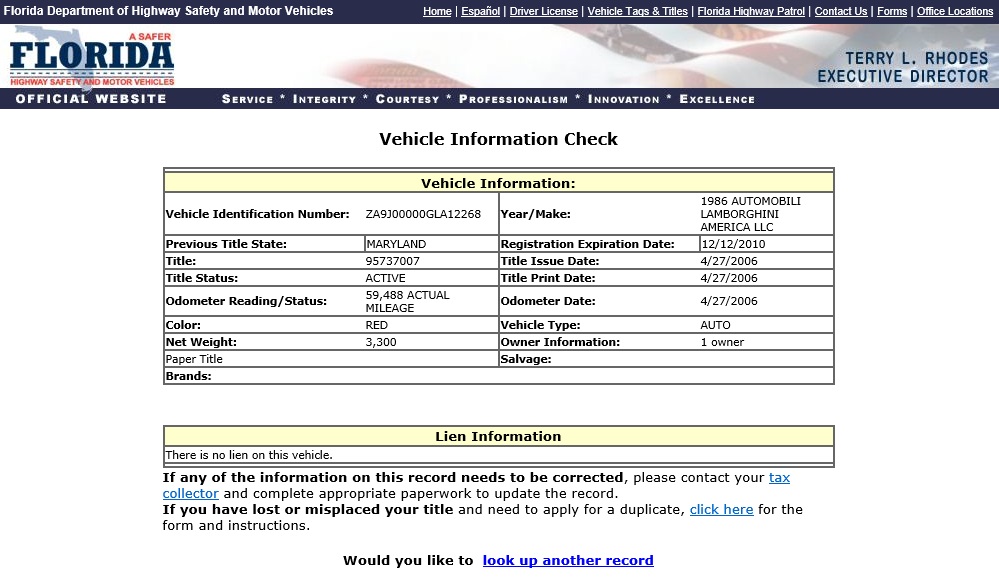Look up another record link
Viewport: 999px width, 578px height.
coord(568,561)
